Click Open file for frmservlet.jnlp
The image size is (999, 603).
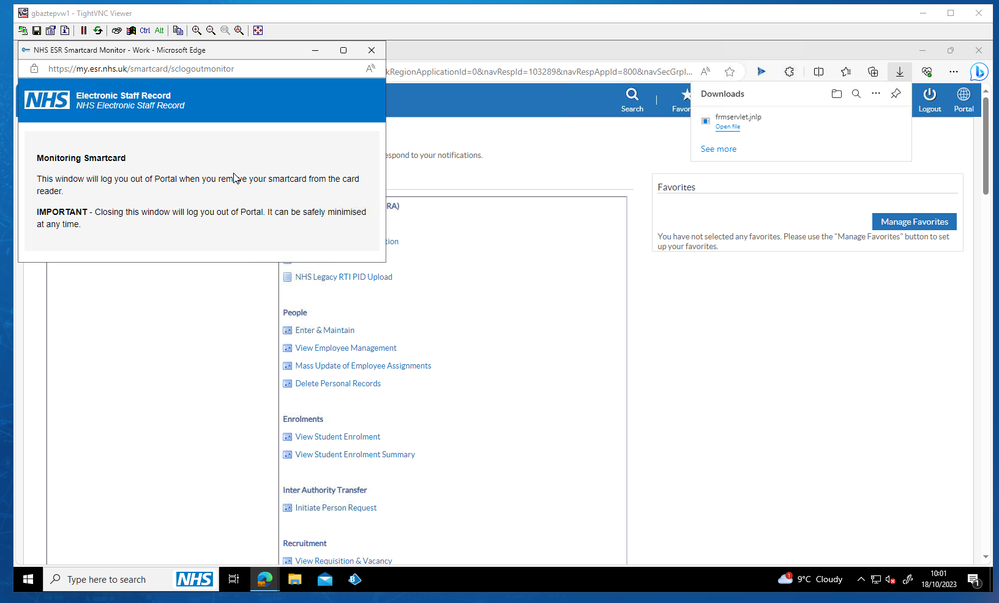tap(728, 127)
